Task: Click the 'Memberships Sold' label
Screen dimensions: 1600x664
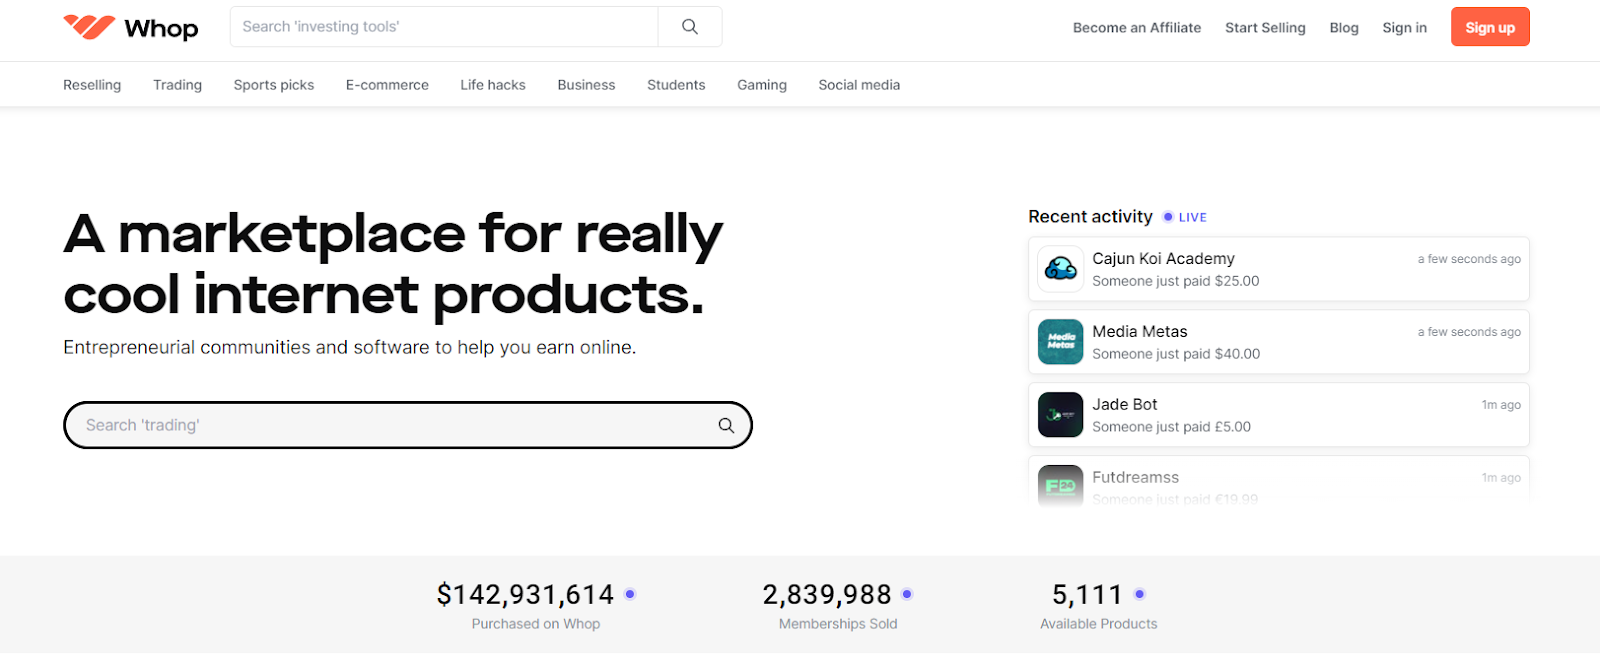Action: 838,624
